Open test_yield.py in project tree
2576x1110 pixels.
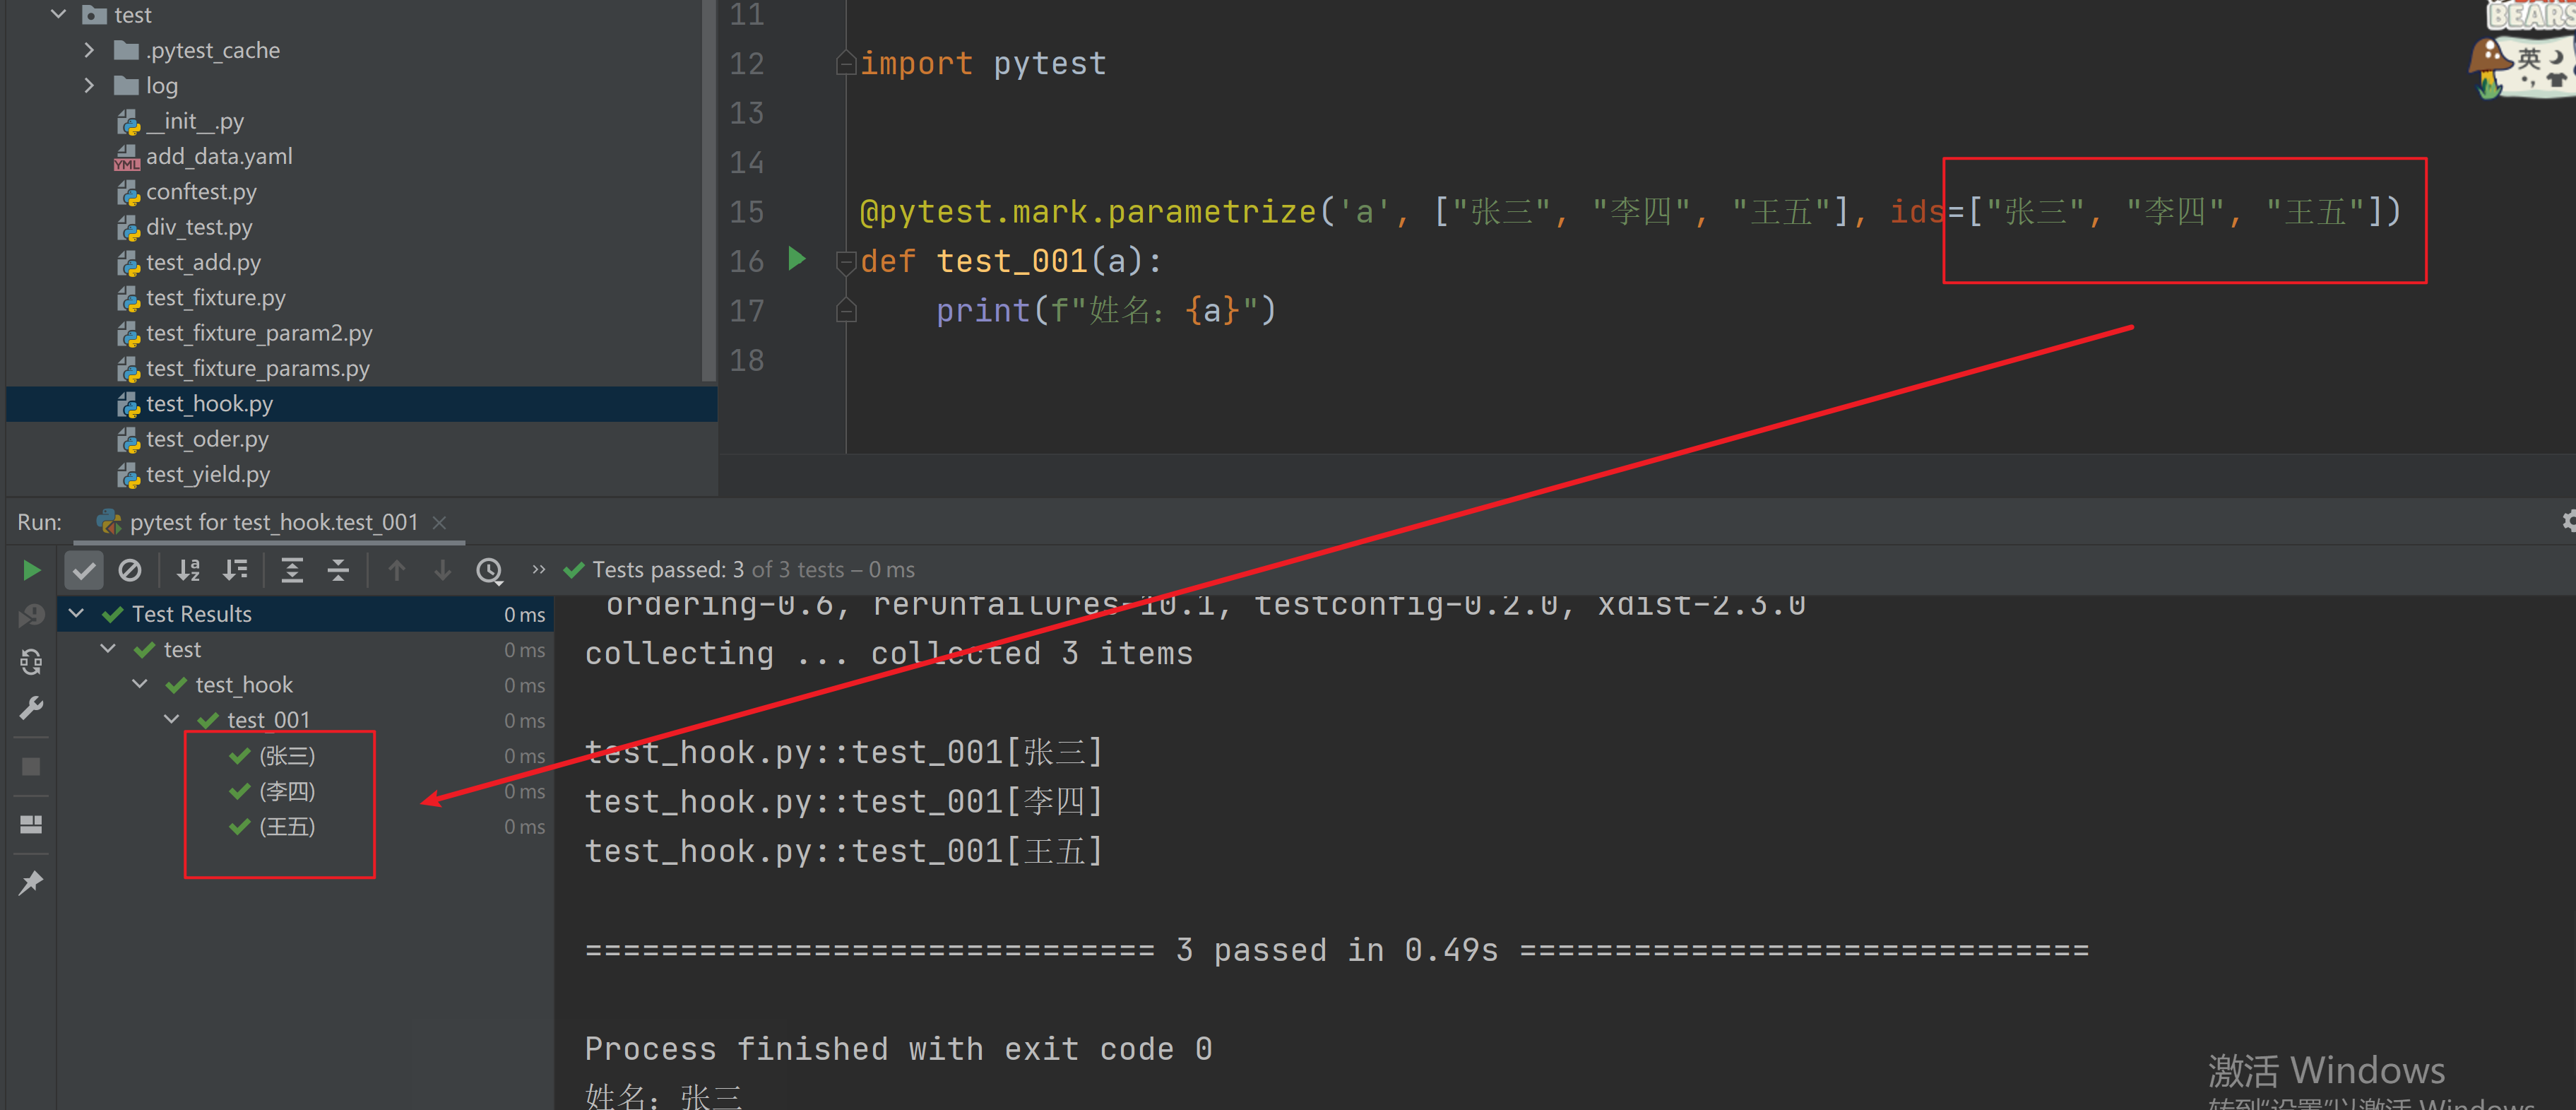tap(207, 474)
